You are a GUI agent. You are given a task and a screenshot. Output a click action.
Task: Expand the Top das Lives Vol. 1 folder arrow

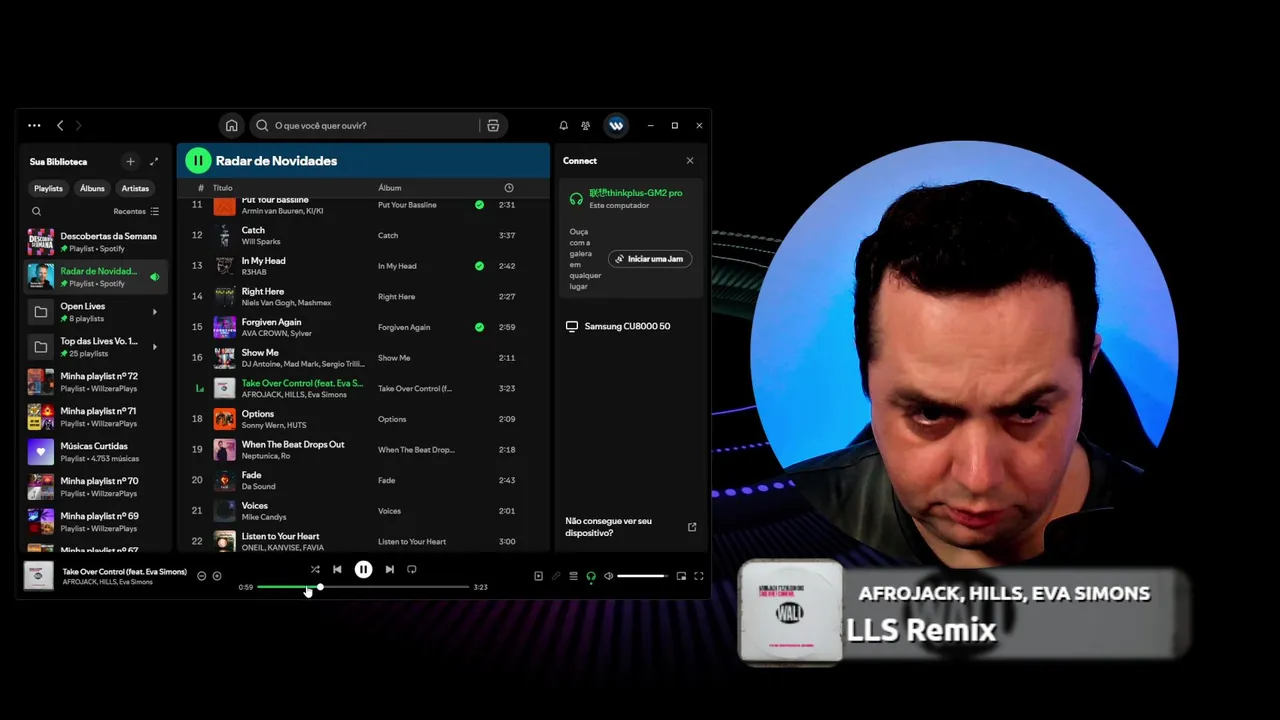click(x=154, y=347)
